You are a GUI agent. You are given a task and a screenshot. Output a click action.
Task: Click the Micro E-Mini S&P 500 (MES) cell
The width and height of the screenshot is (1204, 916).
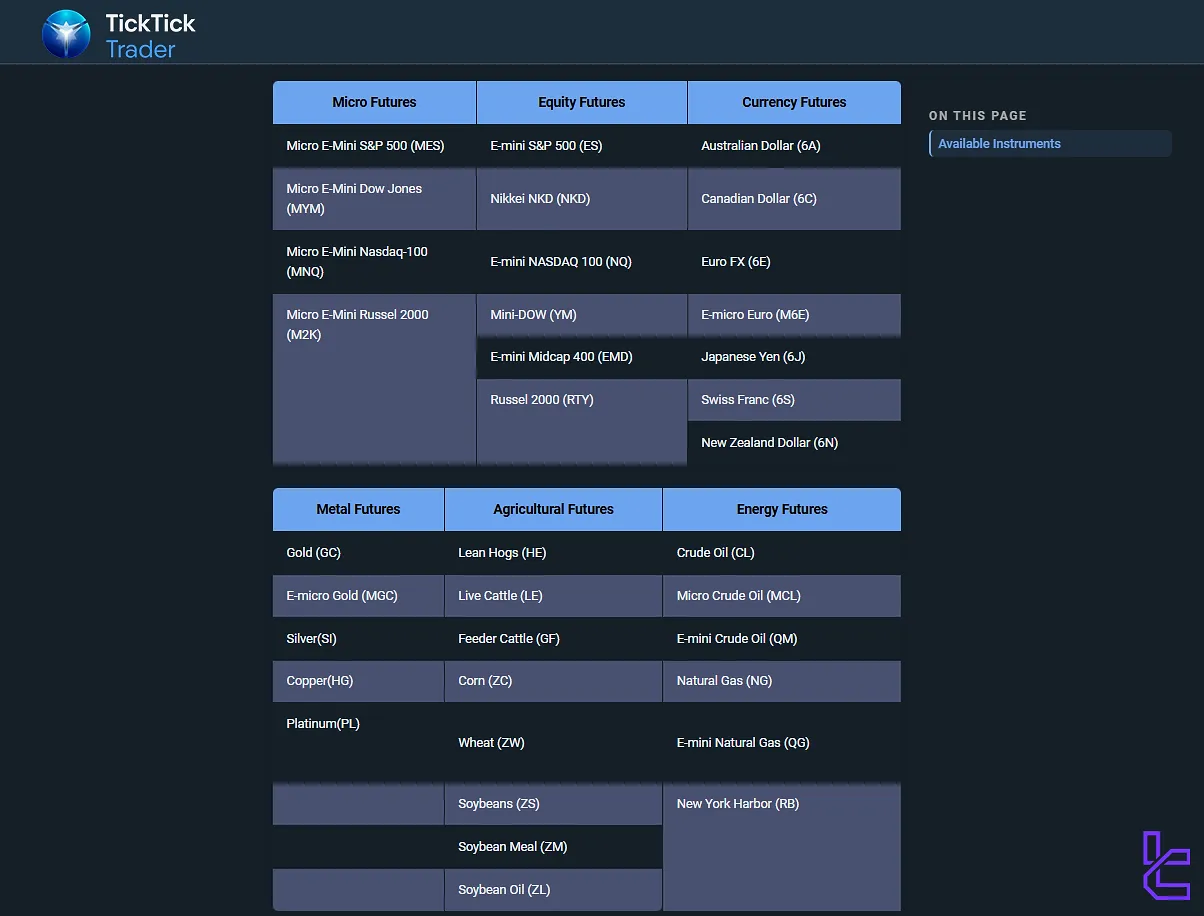click(x=365, y=145)
